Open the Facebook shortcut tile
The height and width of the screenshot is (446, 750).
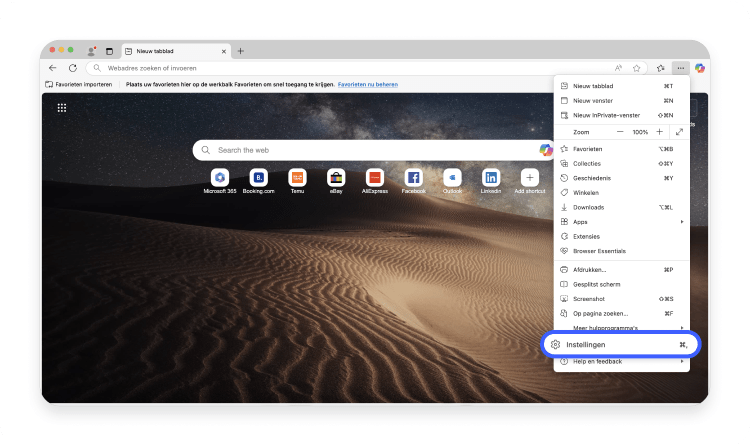(414, 181)
